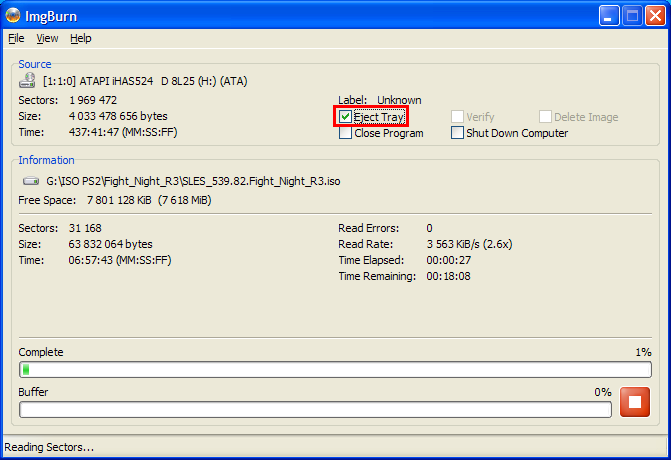Minimize the ImgBurn window
This screenshot has height=460, width=671.
click(609, 16)
